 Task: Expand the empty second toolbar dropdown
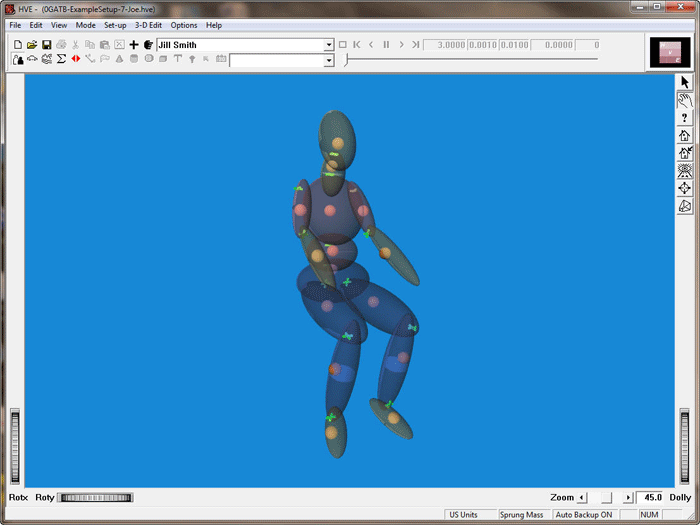pos(329,61)
